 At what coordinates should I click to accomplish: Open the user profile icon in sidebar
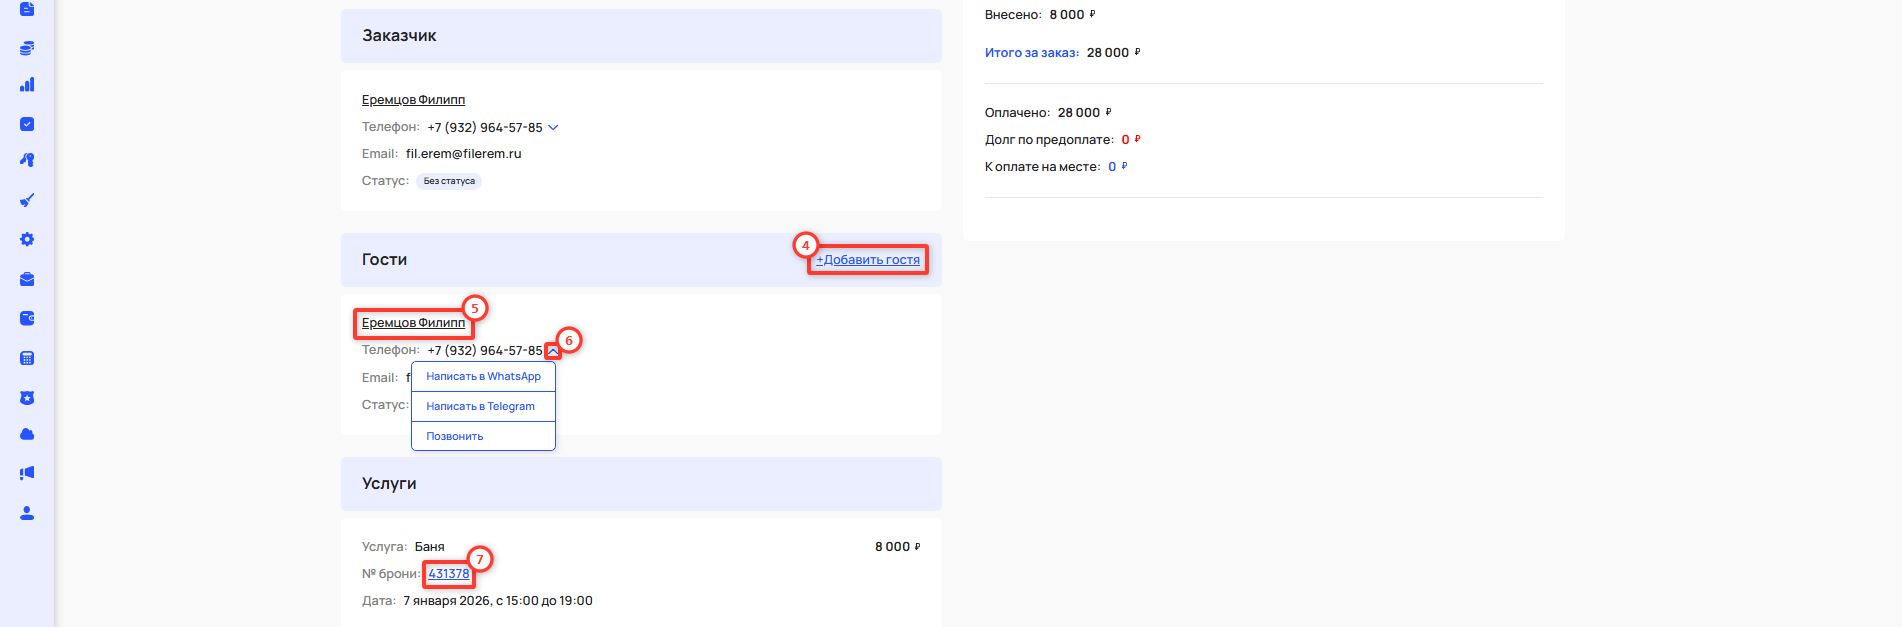pos(27,513)
